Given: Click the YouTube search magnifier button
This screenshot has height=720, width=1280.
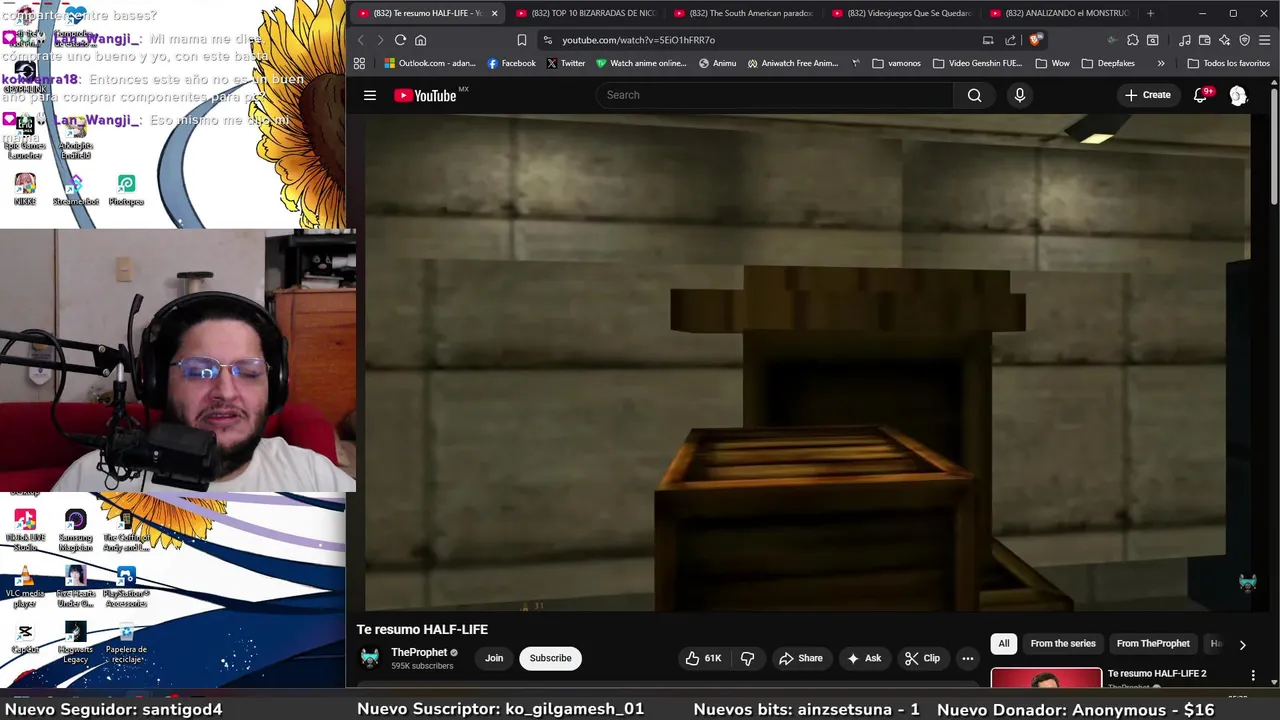Looking at the screenshot, I should pyautogui.click(x=974, y=95).
